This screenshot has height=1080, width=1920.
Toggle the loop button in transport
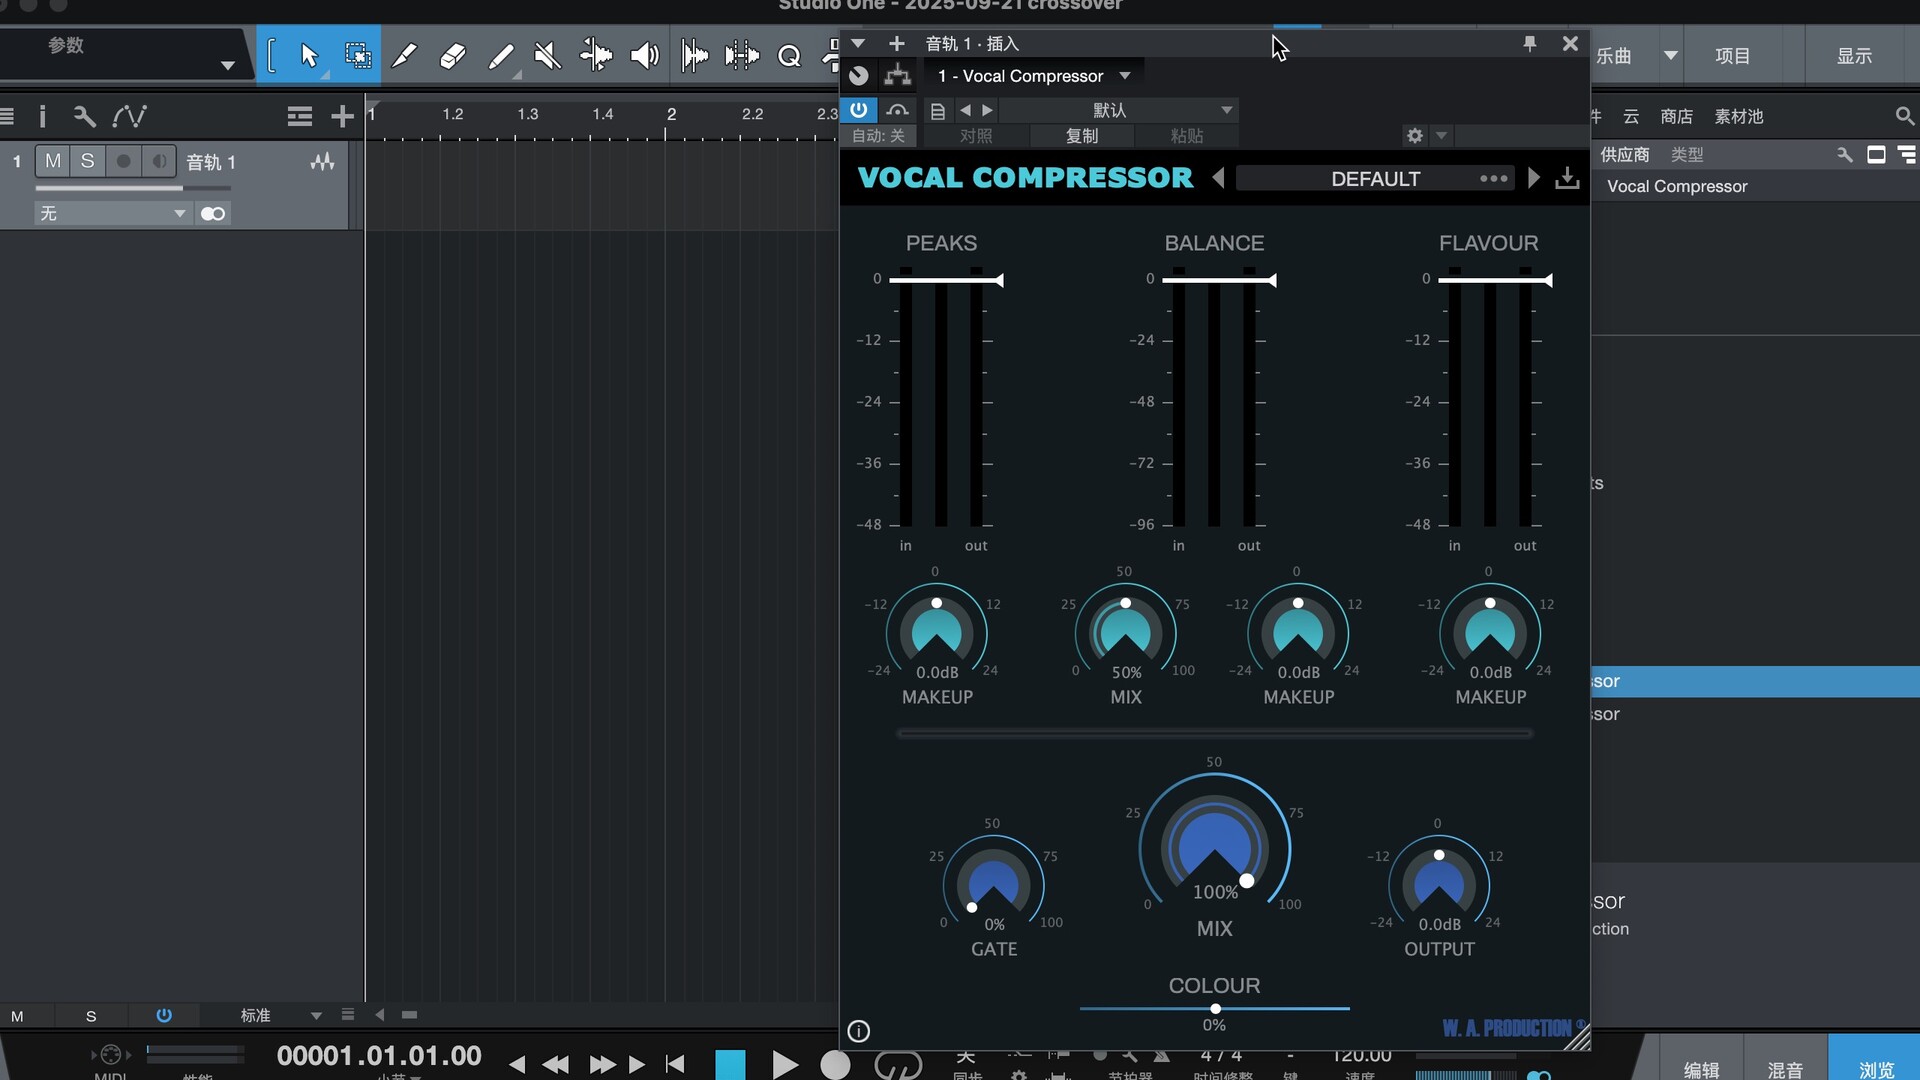pyautogui.click(x=898, y=1065)
